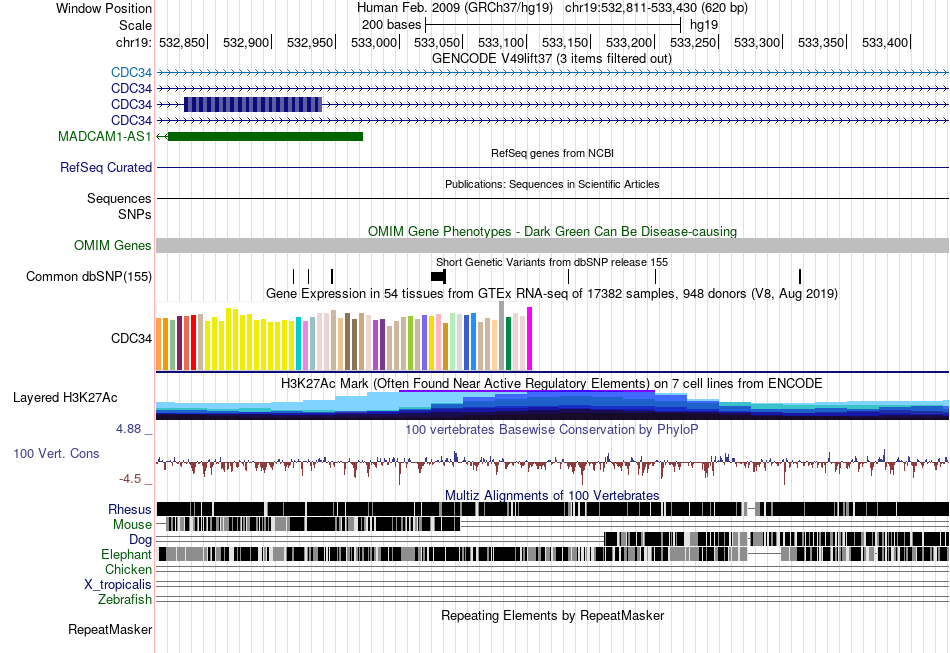This screenshot has height=653, width=950.
Task: Click 'Repeating Elements by RepeatMasker' title
Action: (x=553, y=615)
